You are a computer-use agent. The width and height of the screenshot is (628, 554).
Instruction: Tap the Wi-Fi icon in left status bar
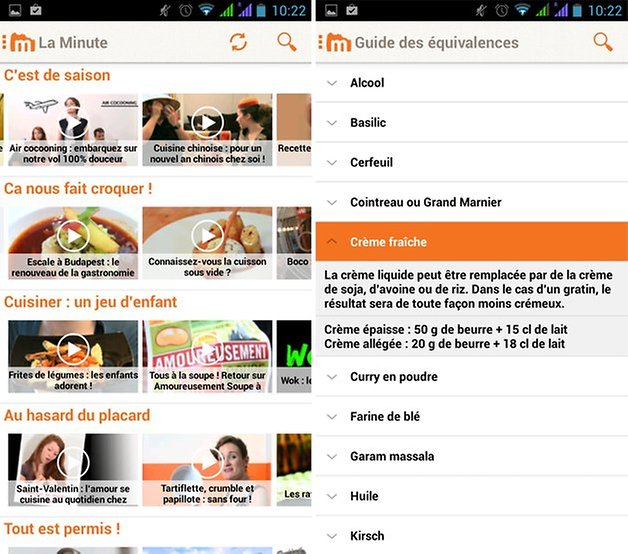tap(206, 10)
